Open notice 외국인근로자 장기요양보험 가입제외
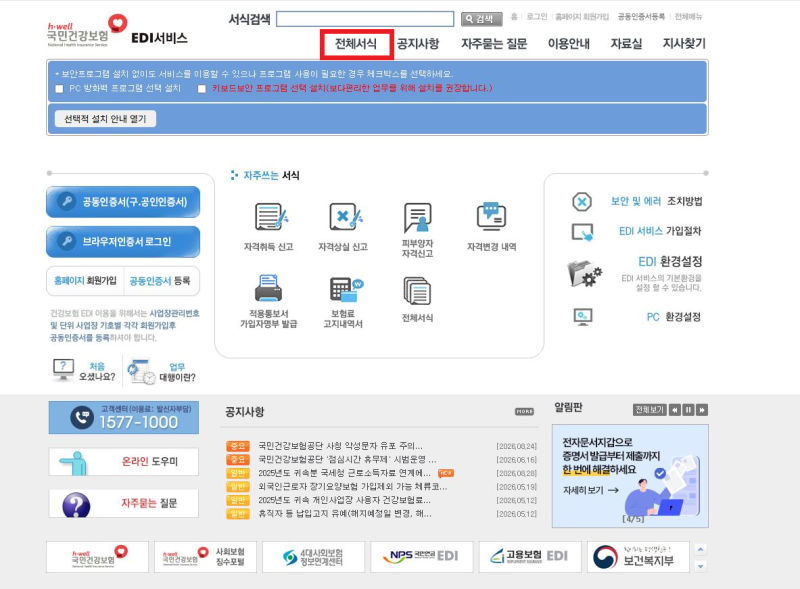 pos(353,487)
